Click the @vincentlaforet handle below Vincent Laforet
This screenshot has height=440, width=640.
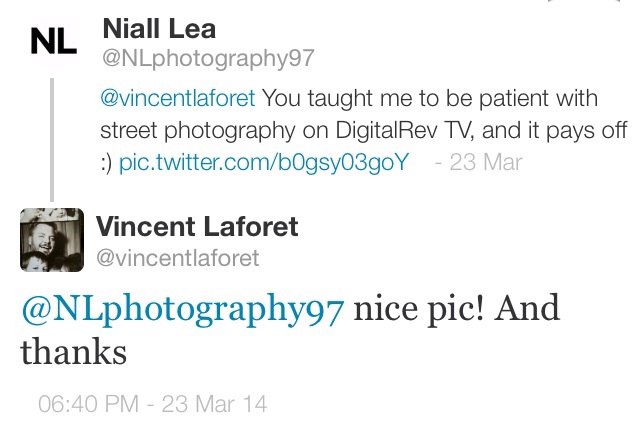[x=178, y=258]
